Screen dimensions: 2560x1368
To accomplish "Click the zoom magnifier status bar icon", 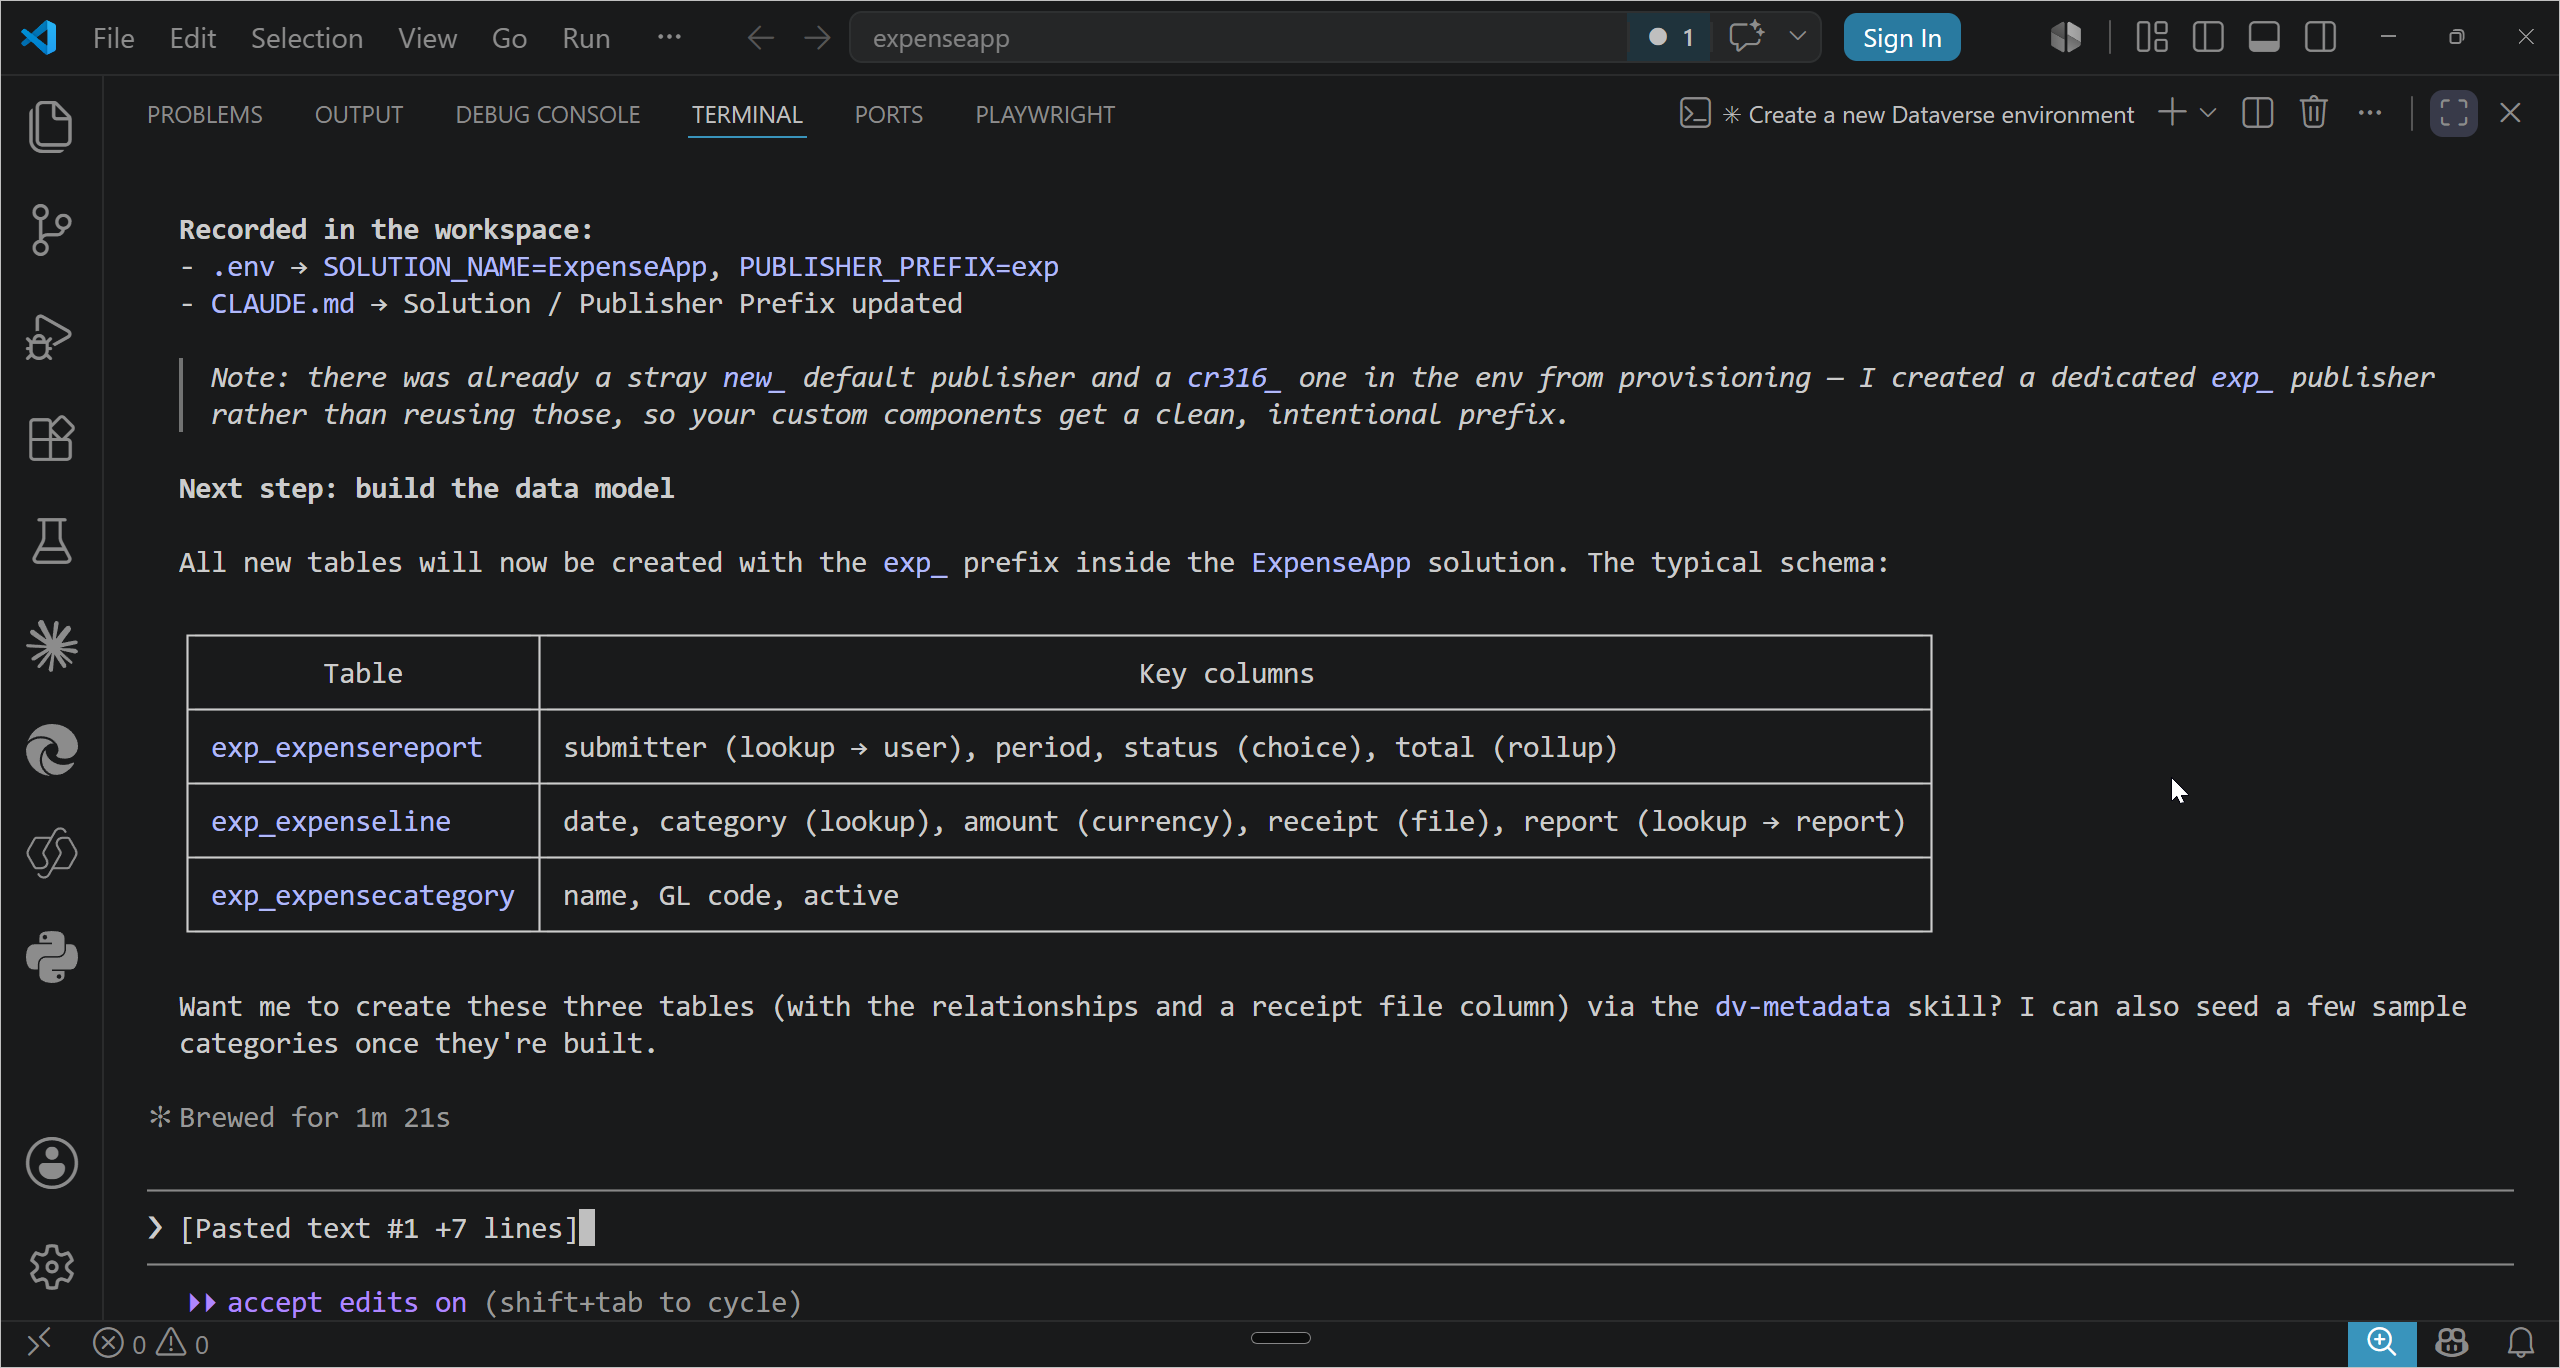I will [x=2382, y=1343].
